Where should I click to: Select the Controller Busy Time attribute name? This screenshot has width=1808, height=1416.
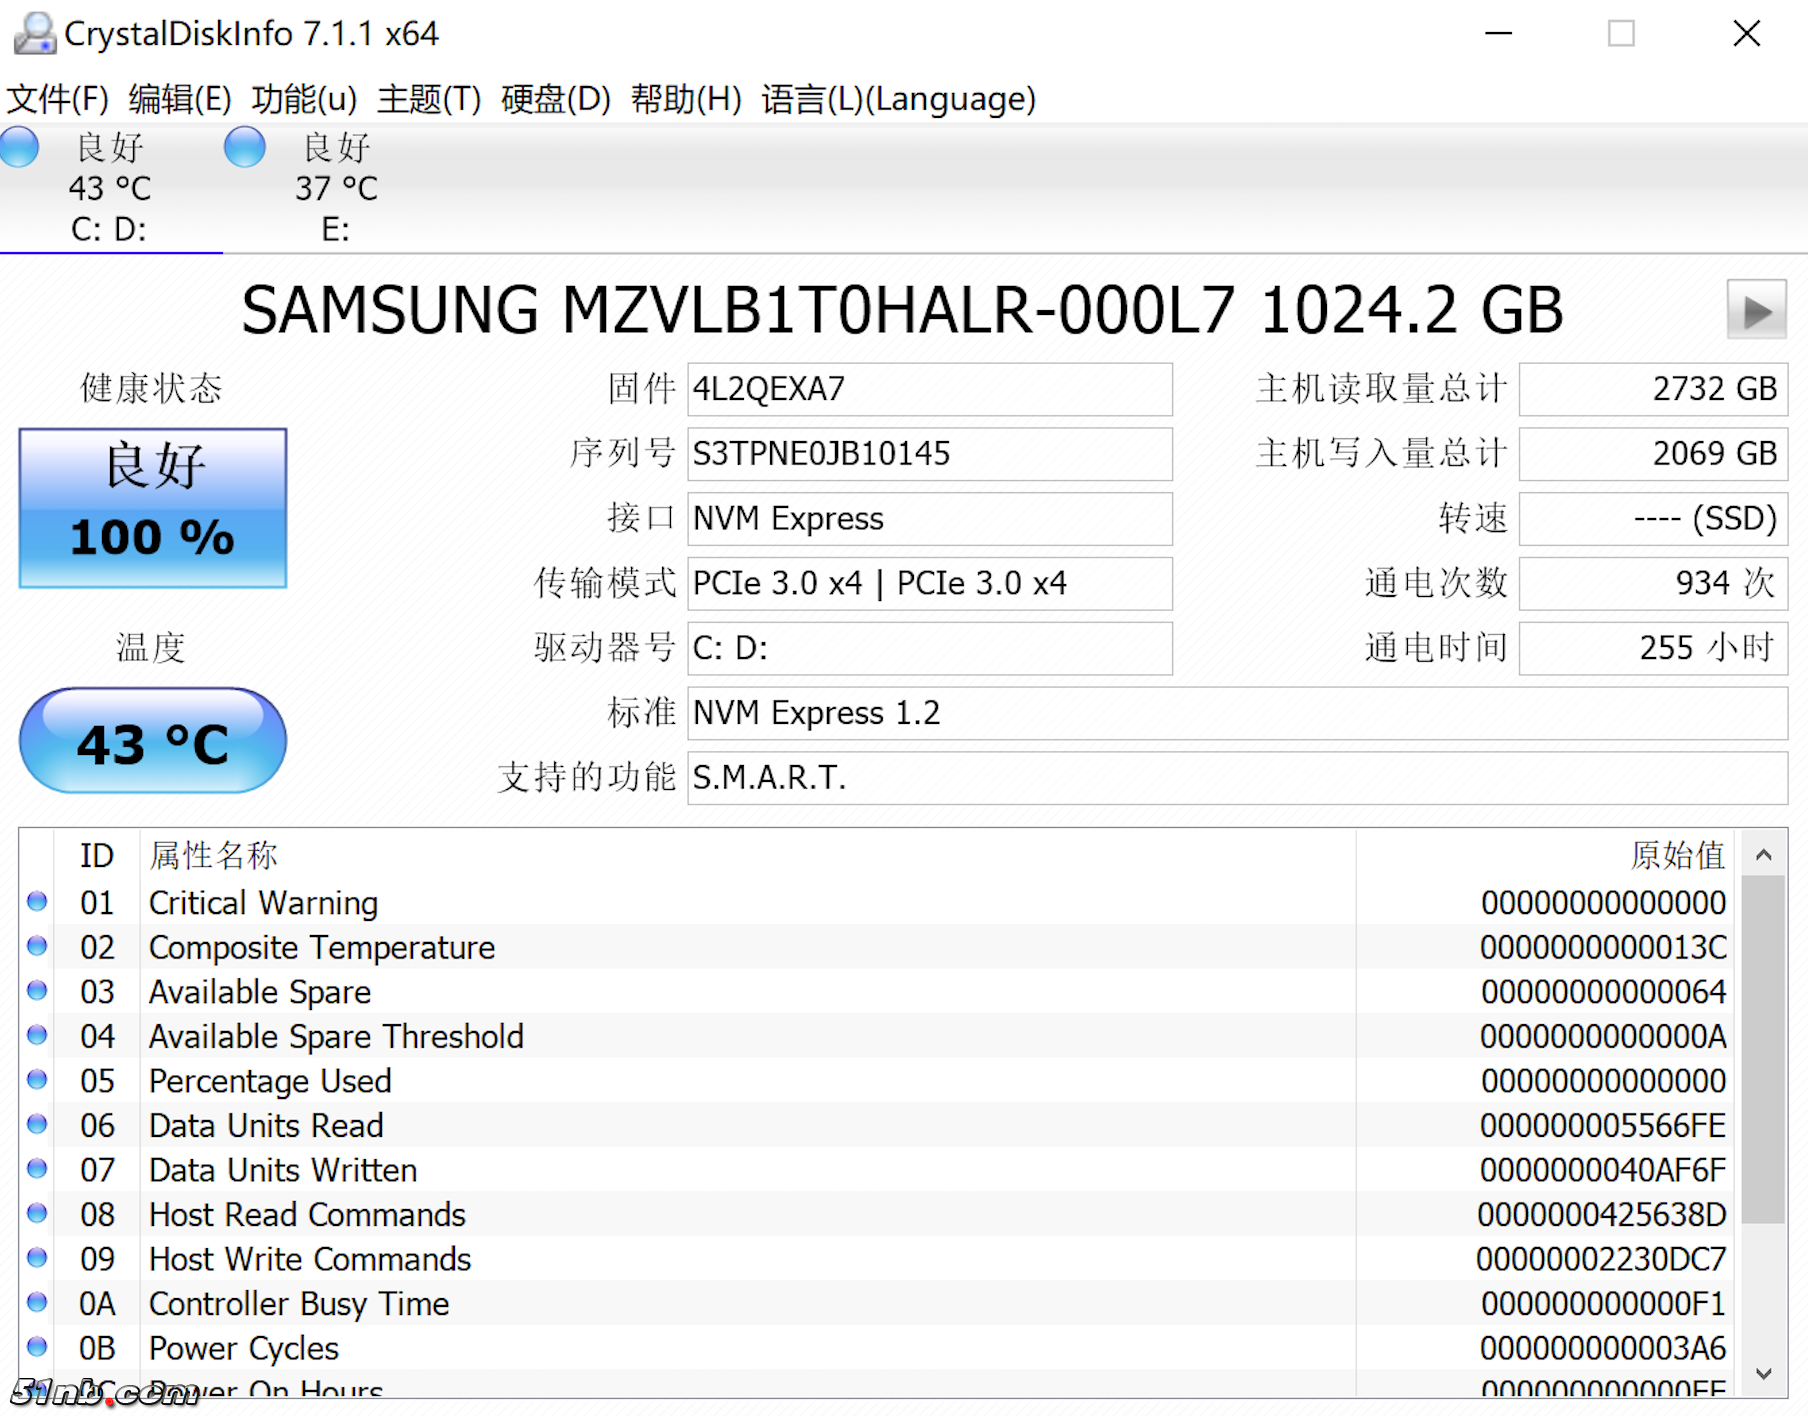point(299,1305)
